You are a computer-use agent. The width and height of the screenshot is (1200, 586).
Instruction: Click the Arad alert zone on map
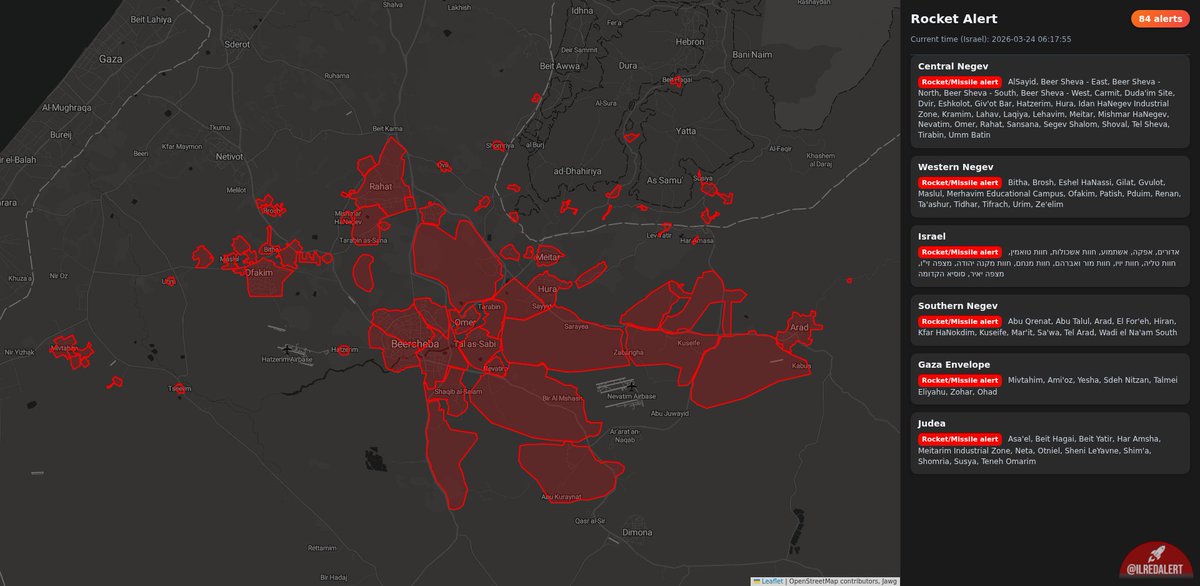[x=798, y=327]
